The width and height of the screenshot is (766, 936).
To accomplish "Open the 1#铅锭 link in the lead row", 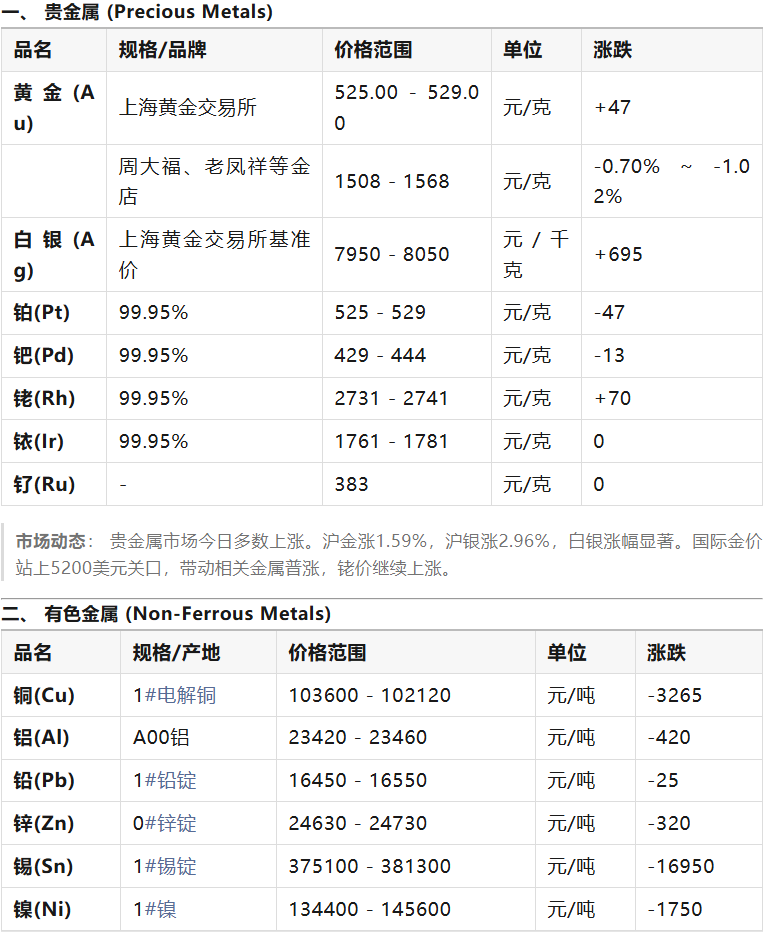I will click(164, 781).
